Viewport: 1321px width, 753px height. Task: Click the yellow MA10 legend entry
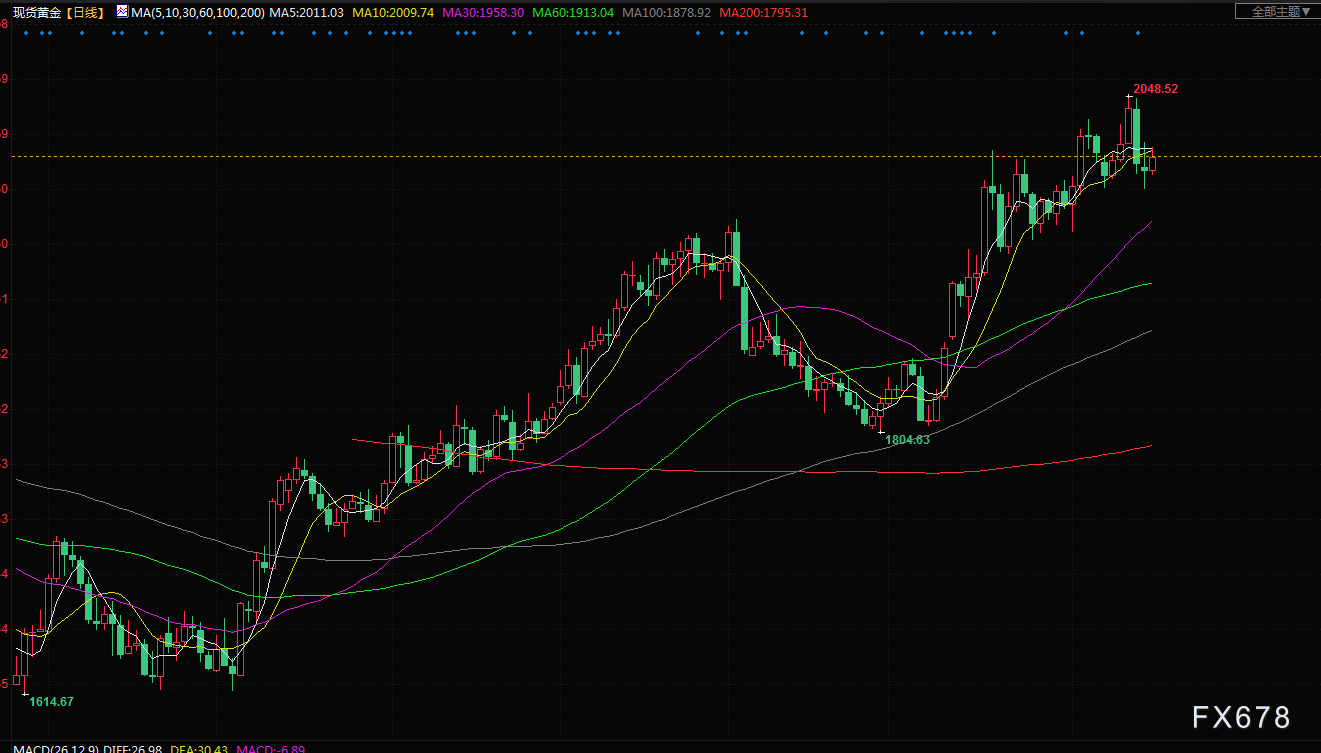pyautogui.click(x=393, y=13)
